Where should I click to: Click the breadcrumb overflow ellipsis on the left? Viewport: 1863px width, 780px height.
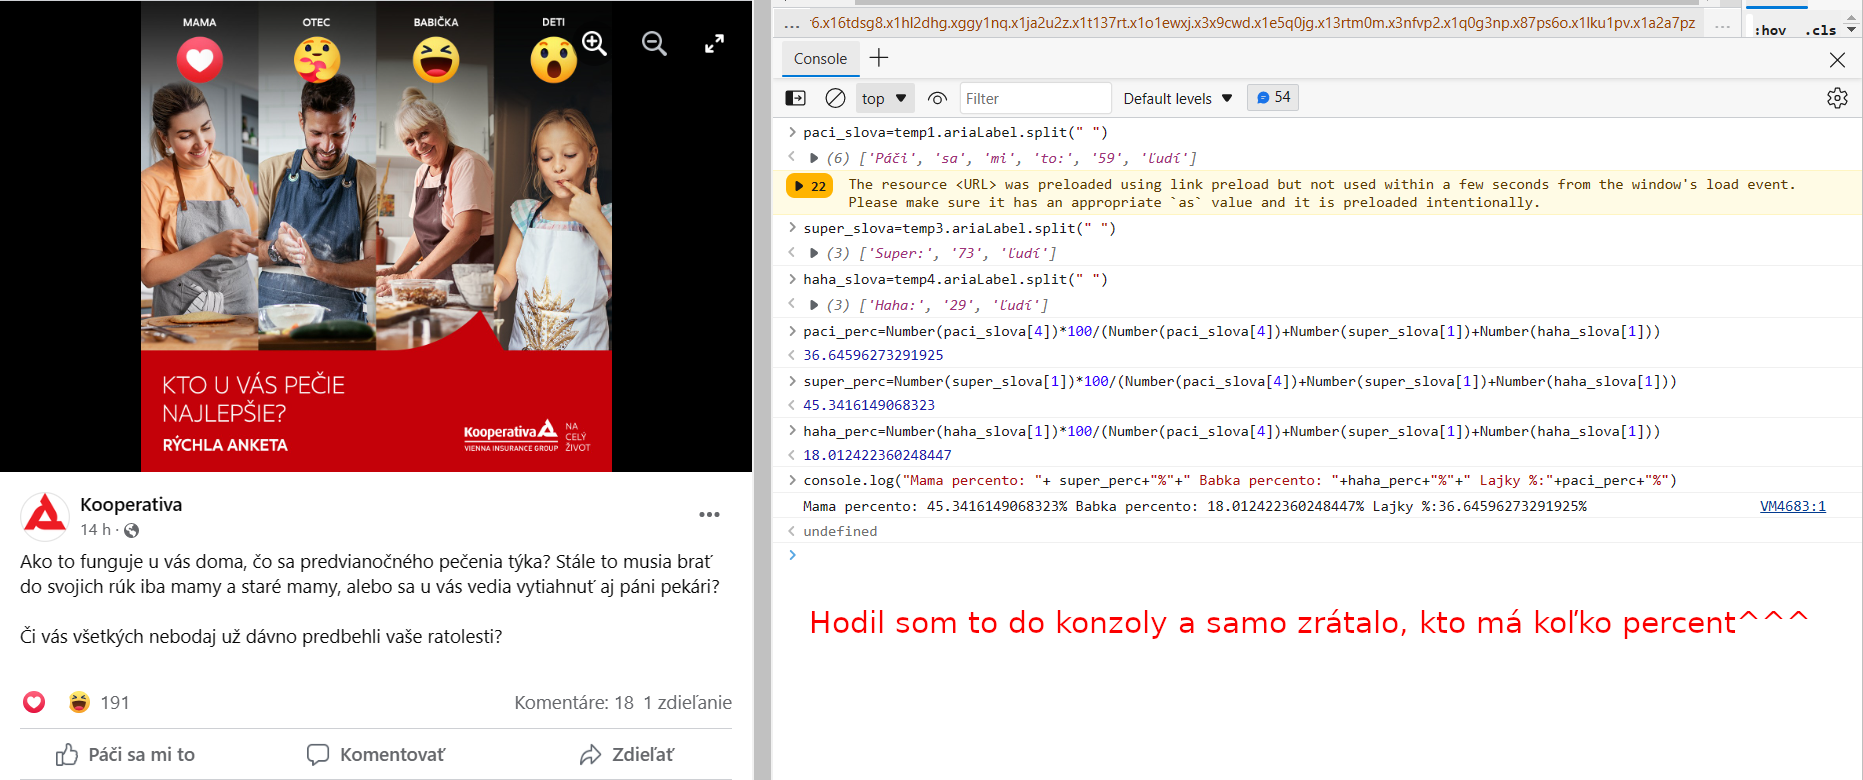pos(792,24)
